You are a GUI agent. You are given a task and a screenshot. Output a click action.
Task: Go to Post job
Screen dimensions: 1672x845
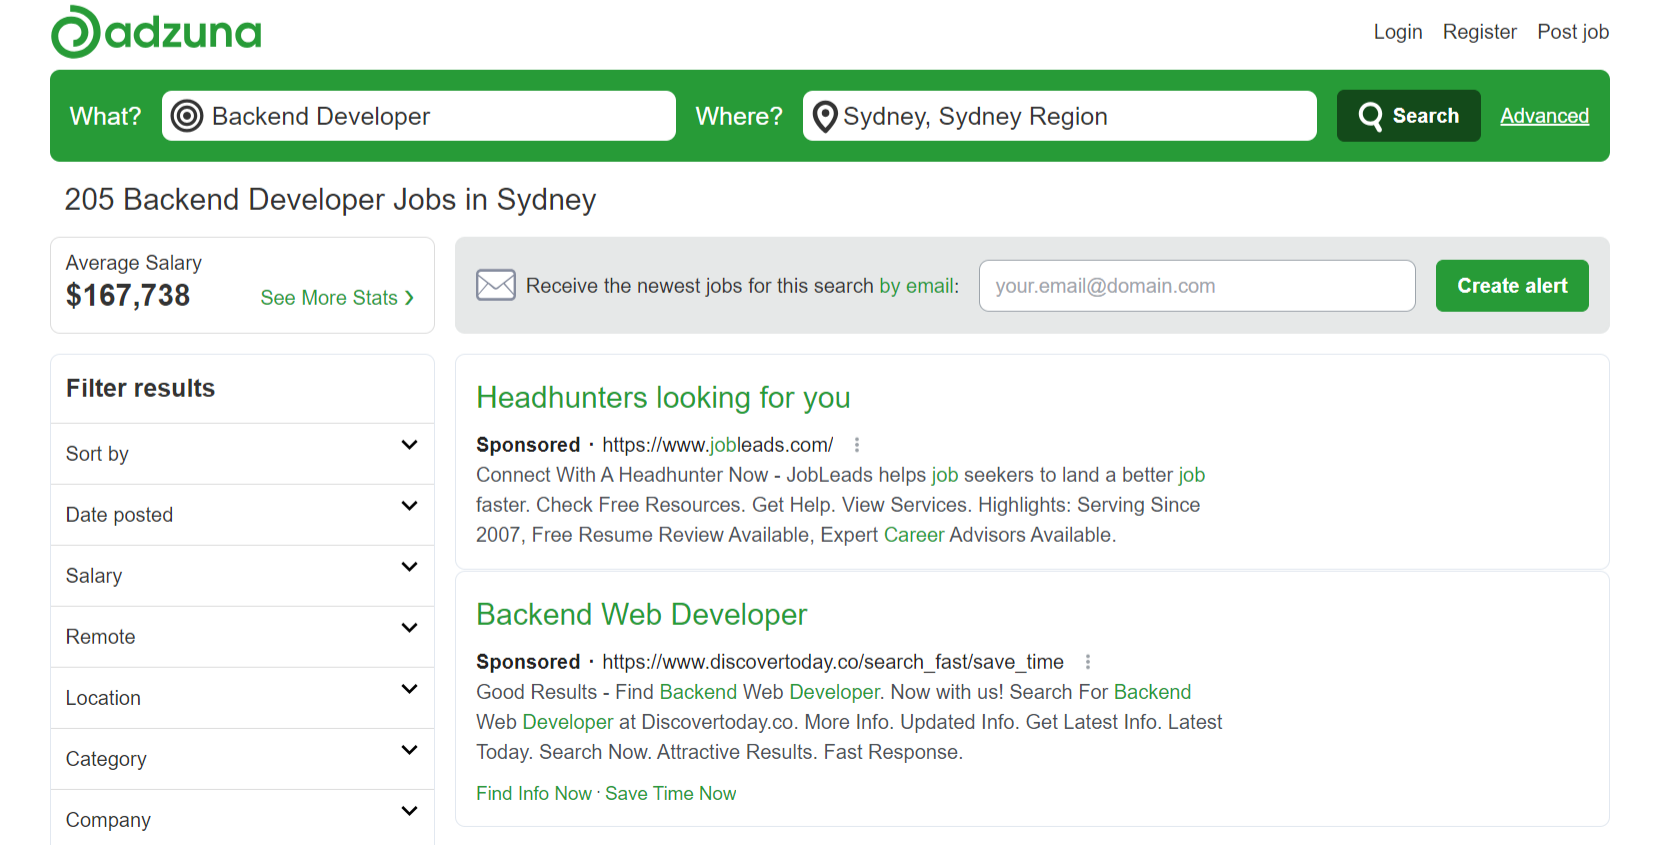[x=1573, y=32]
